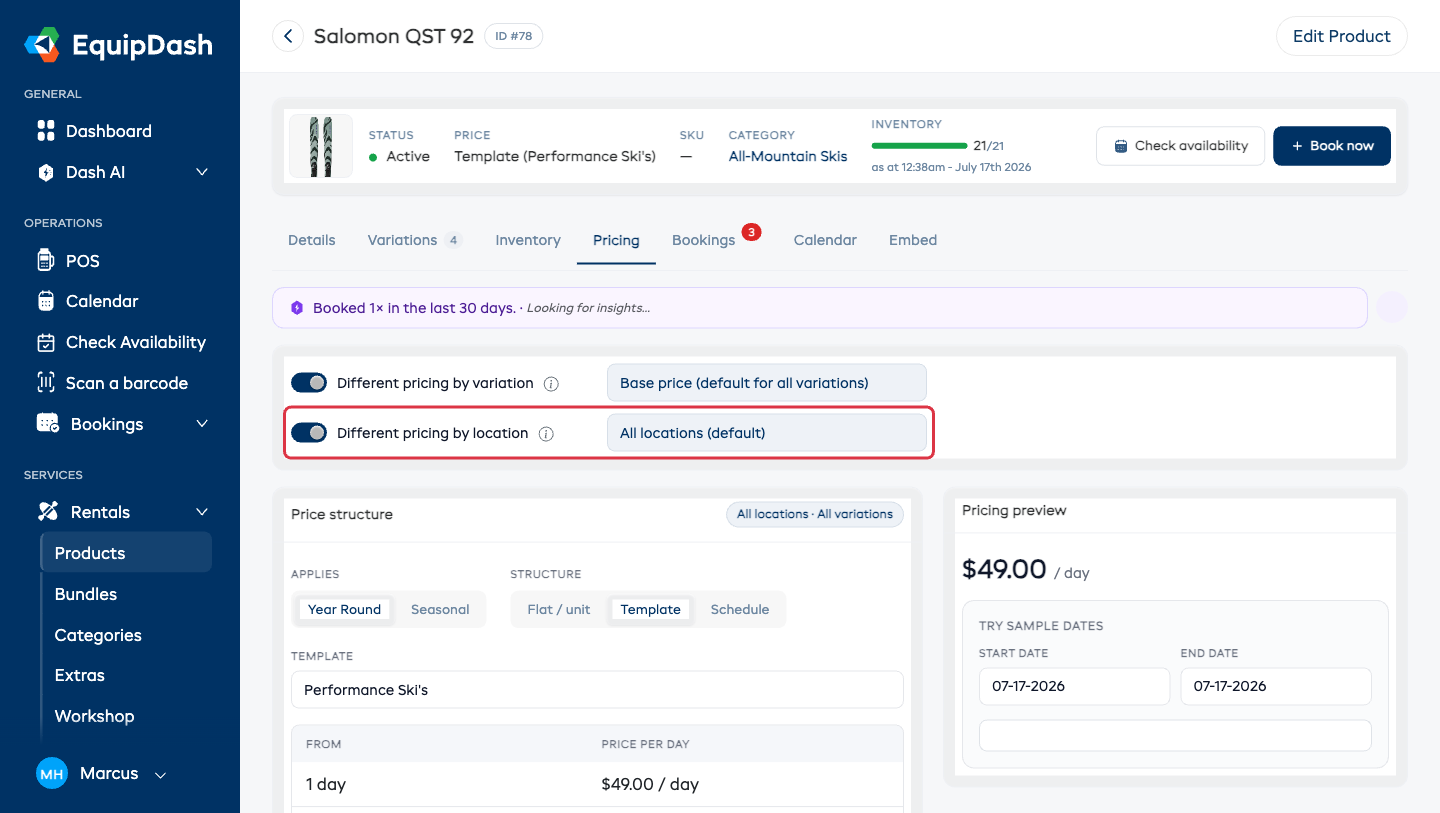This screenshot has width=1440, height=813.
Task: Click the POS terminal icon
Action: tap(46, 261)
